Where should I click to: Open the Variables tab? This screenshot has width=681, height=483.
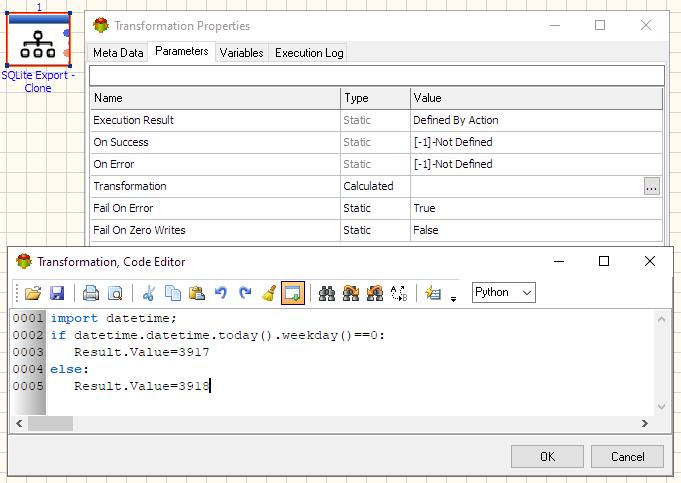coord(241,53)
